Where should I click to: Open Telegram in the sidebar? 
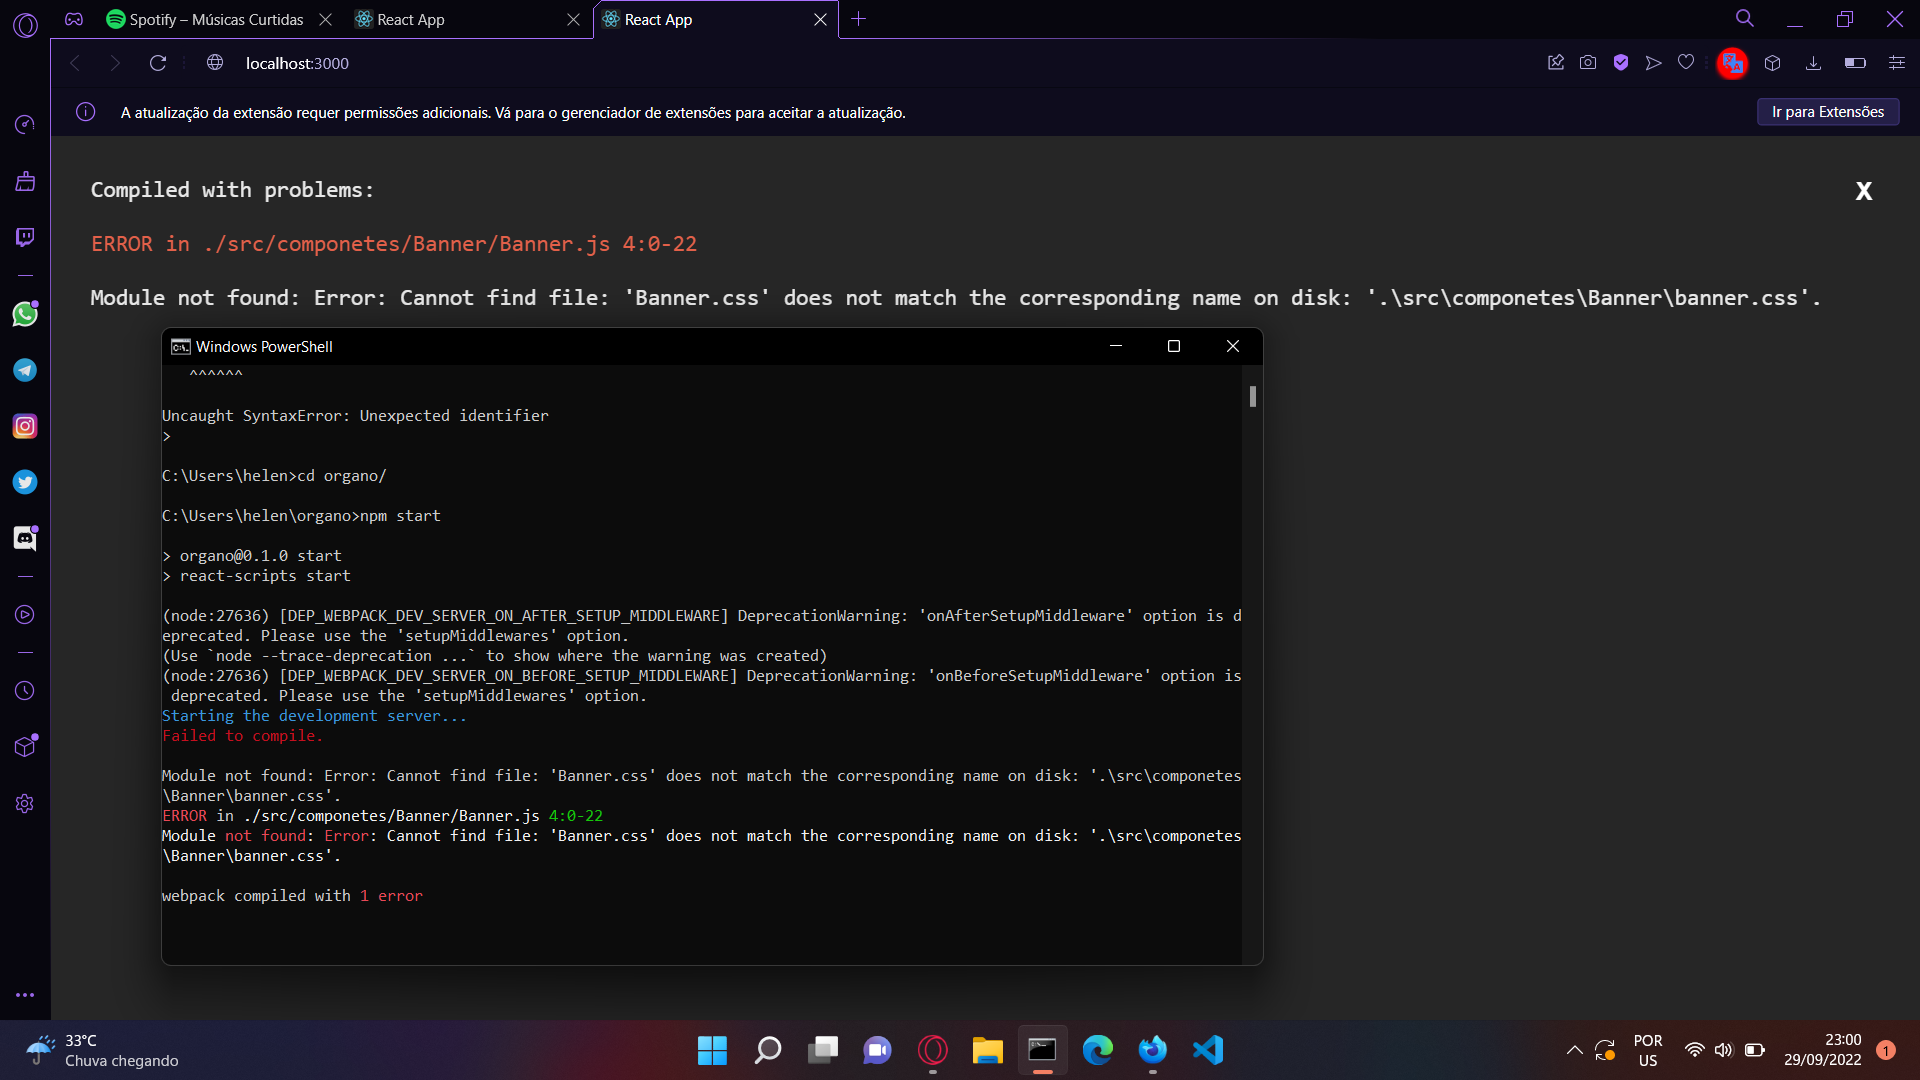tap(25, 370)
